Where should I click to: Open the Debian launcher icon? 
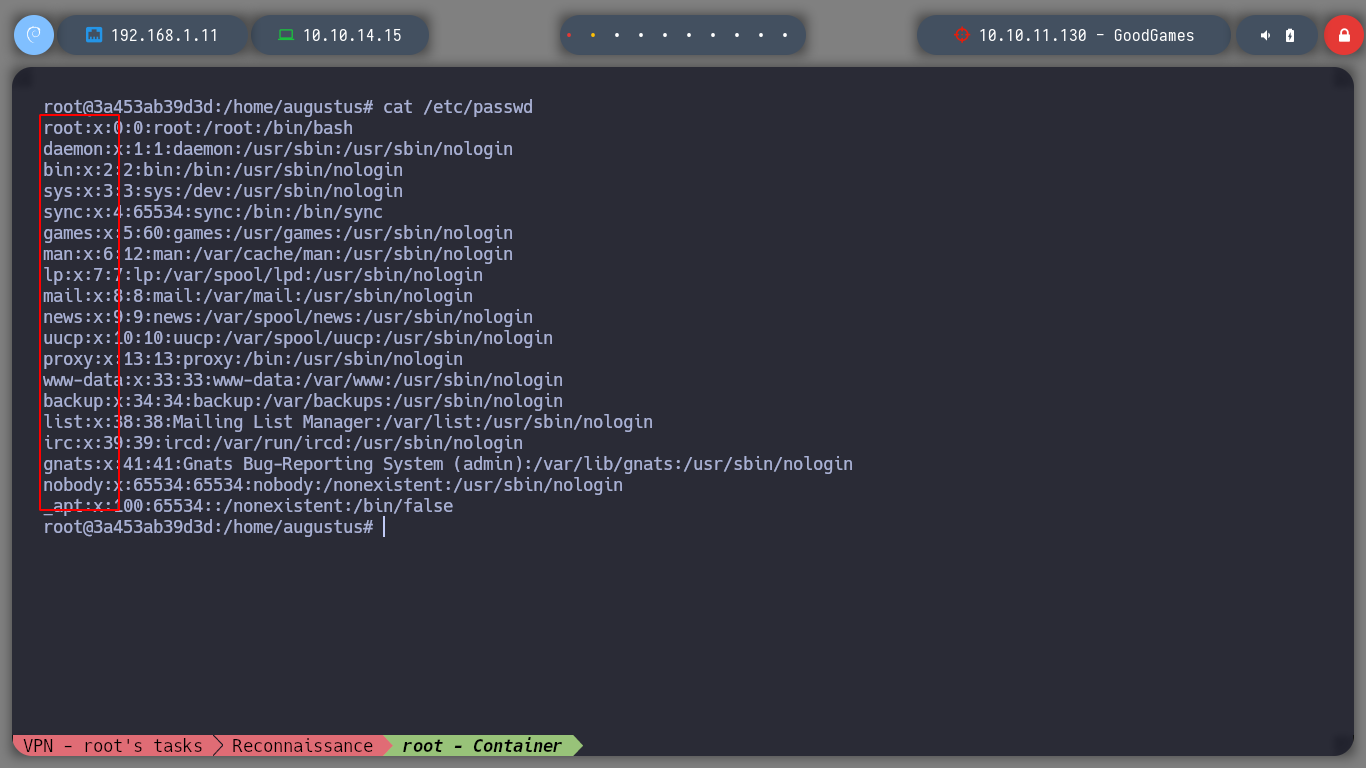coord(34,35)
